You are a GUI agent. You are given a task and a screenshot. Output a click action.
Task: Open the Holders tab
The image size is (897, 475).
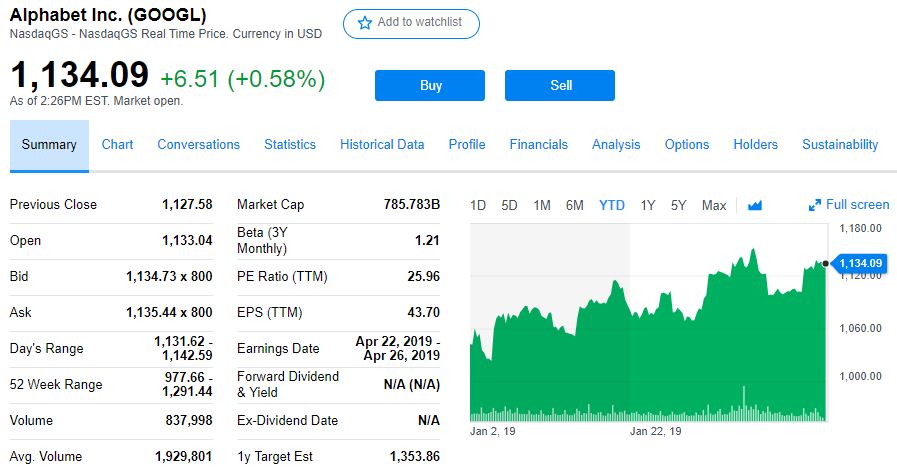point(755,145)
